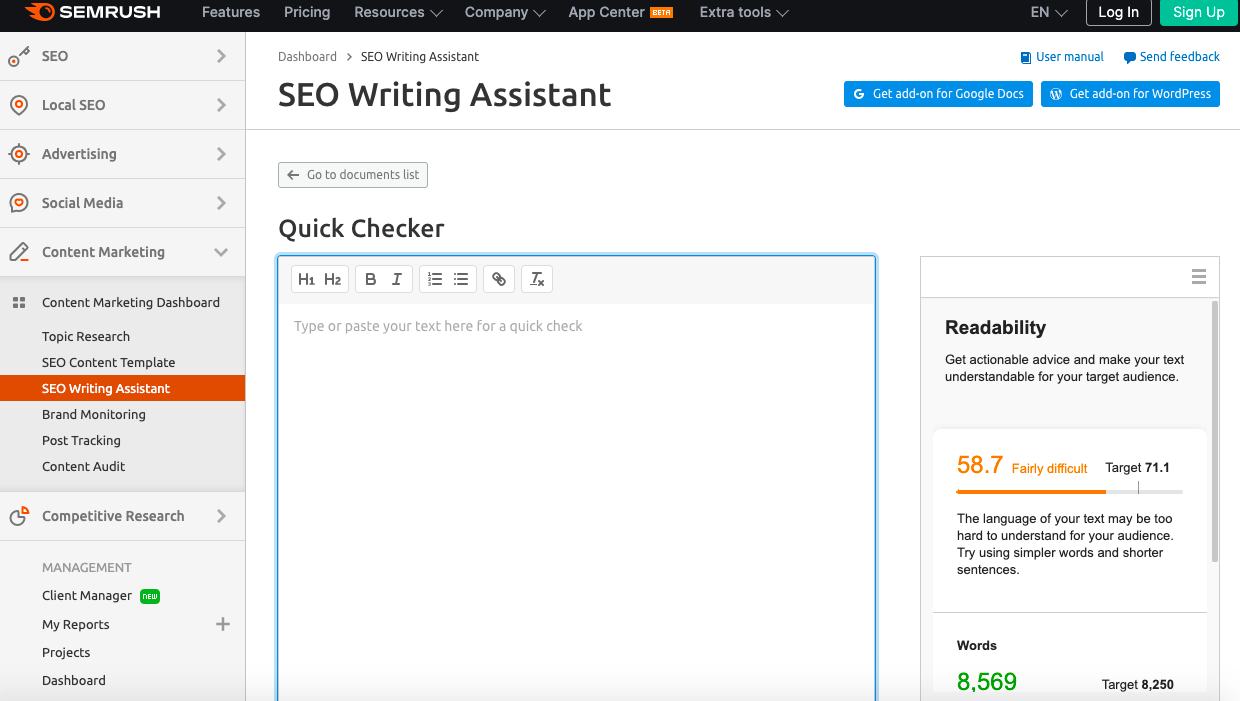Viewport: 1240px width, 701px height.
Task: Click the Content Marketing pencil icon
Action: point(19,252)
